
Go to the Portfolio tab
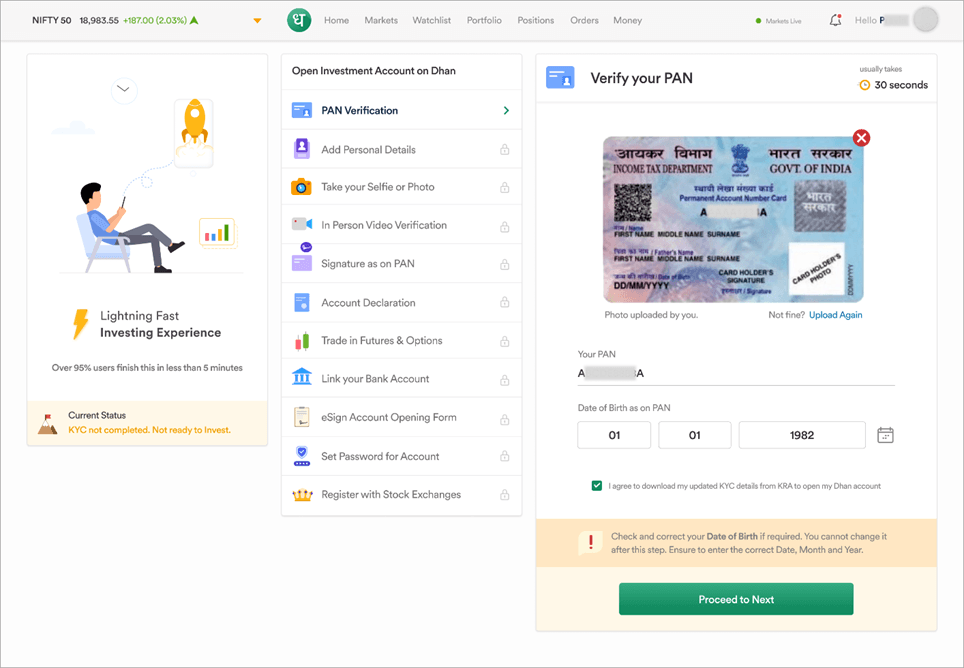tap(484, 20)
